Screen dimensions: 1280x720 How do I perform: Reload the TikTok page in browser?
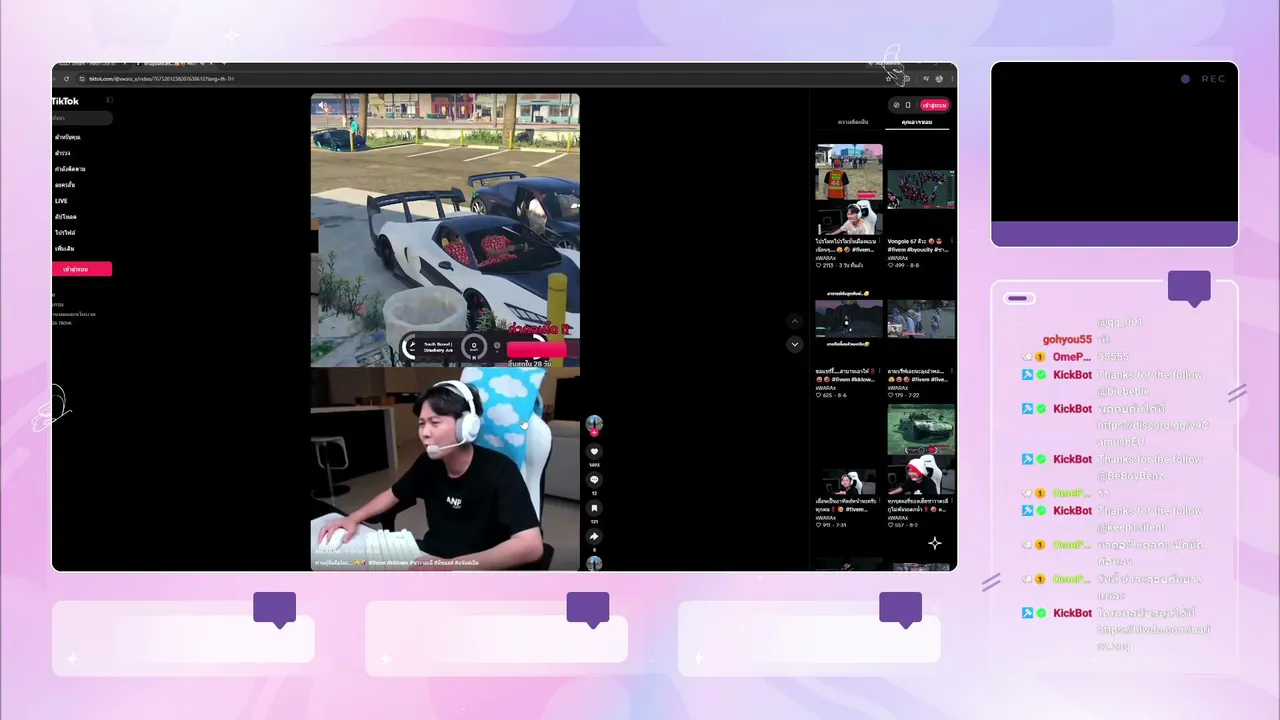tap(67, 79)
